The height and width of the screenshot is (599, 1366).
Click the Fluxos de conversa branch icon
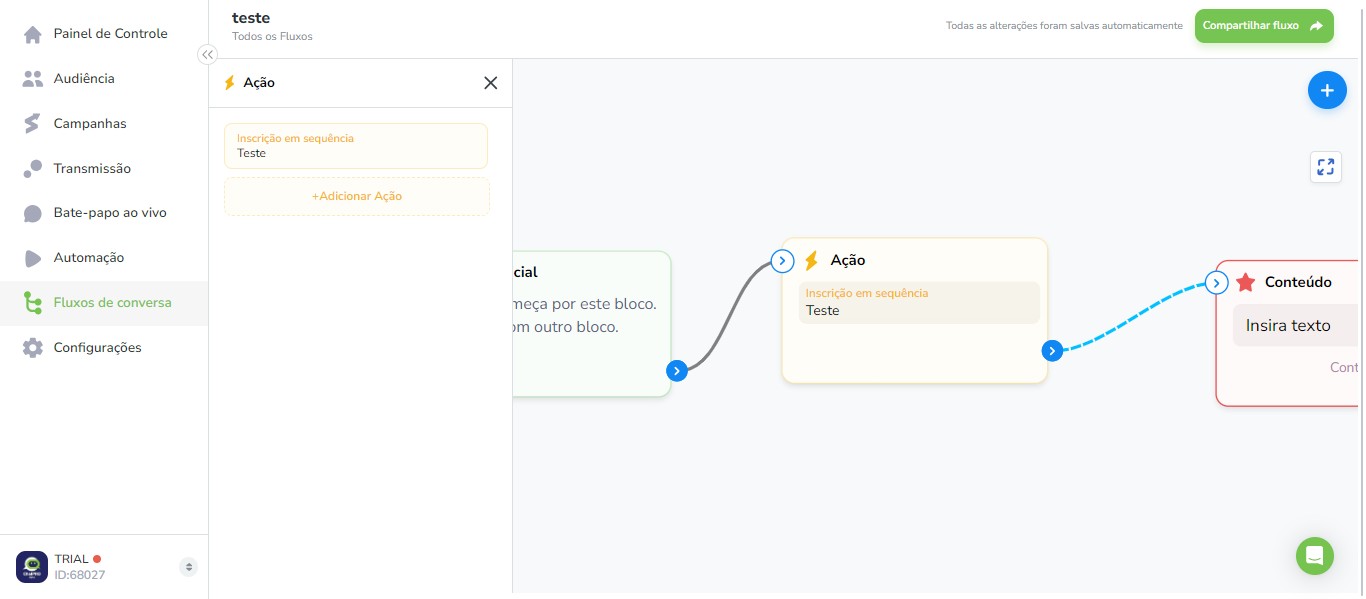(33, 303)
